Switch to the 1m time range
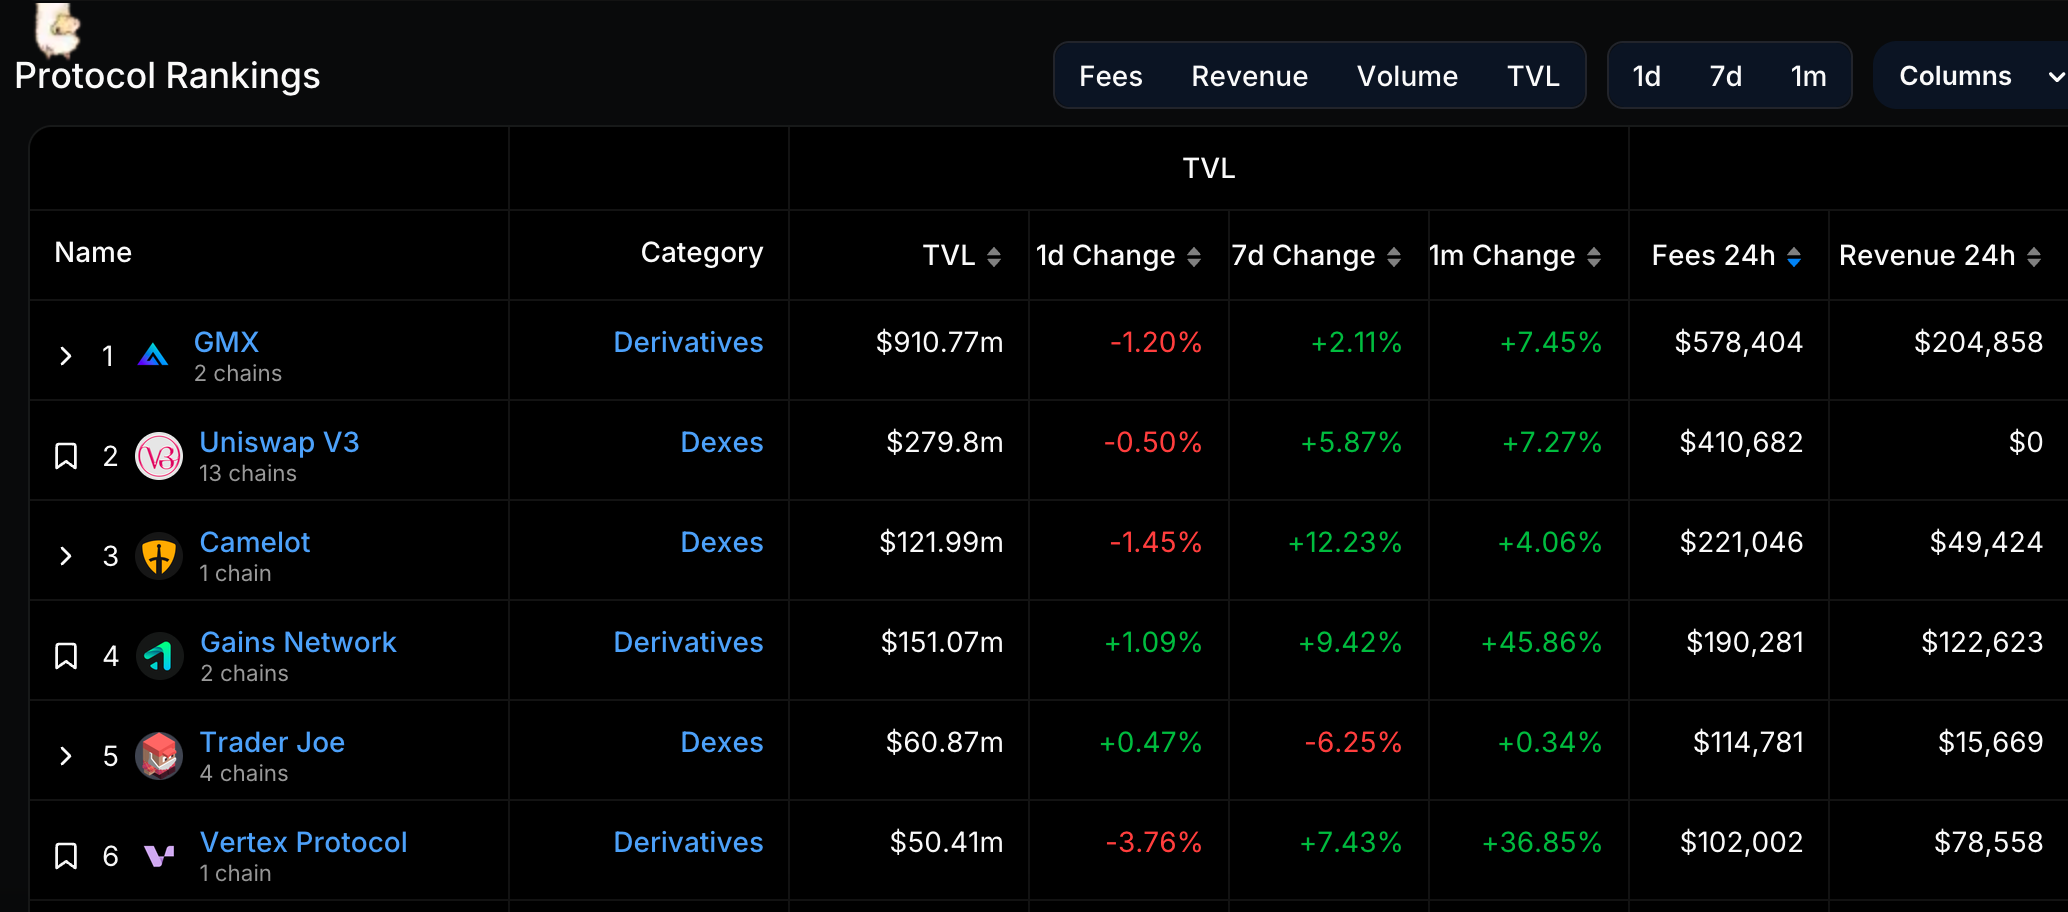Image resolution: width=2068 pixels, height=912 pixels. coord(1809,76)
